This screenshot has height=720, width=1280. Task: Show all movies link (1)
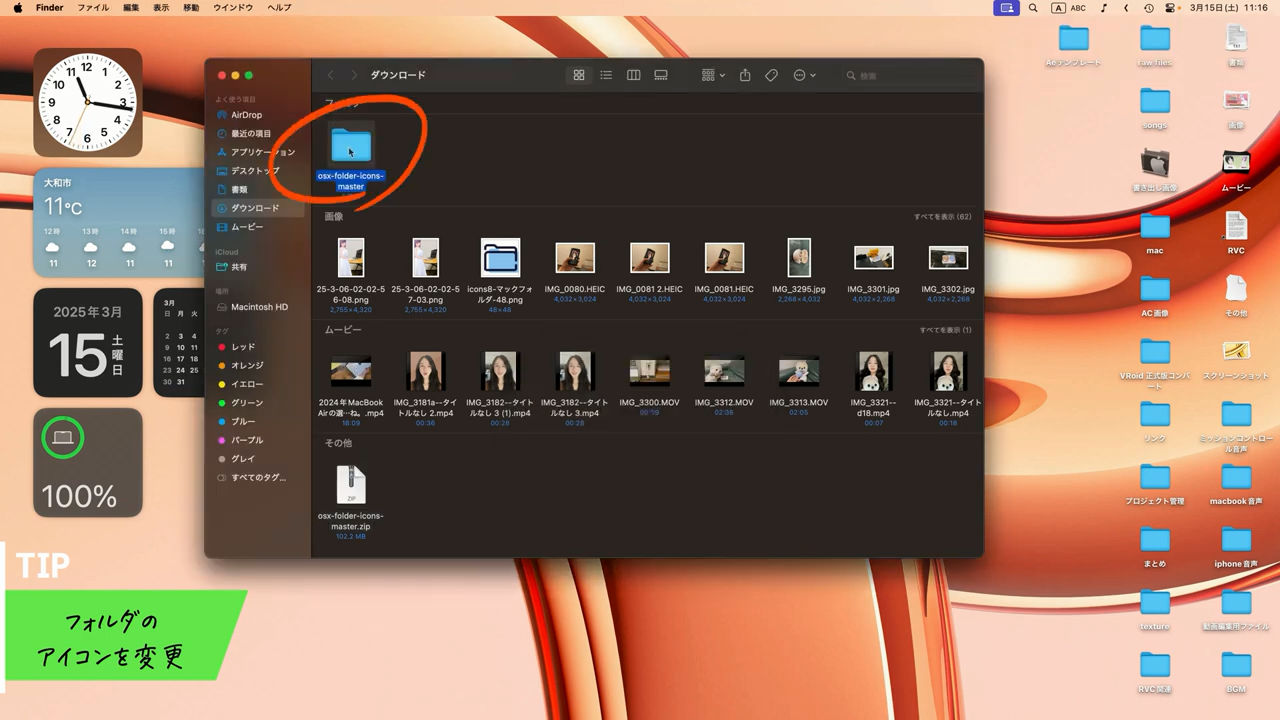pyautogui.click(x=945, y=330)
